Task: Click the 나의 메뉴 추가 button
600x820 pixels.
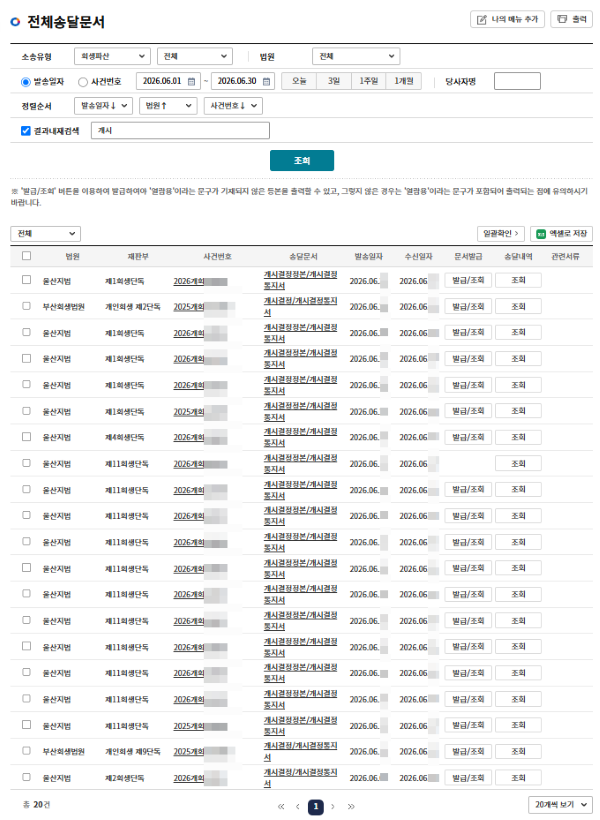Action: coord(507,19)
